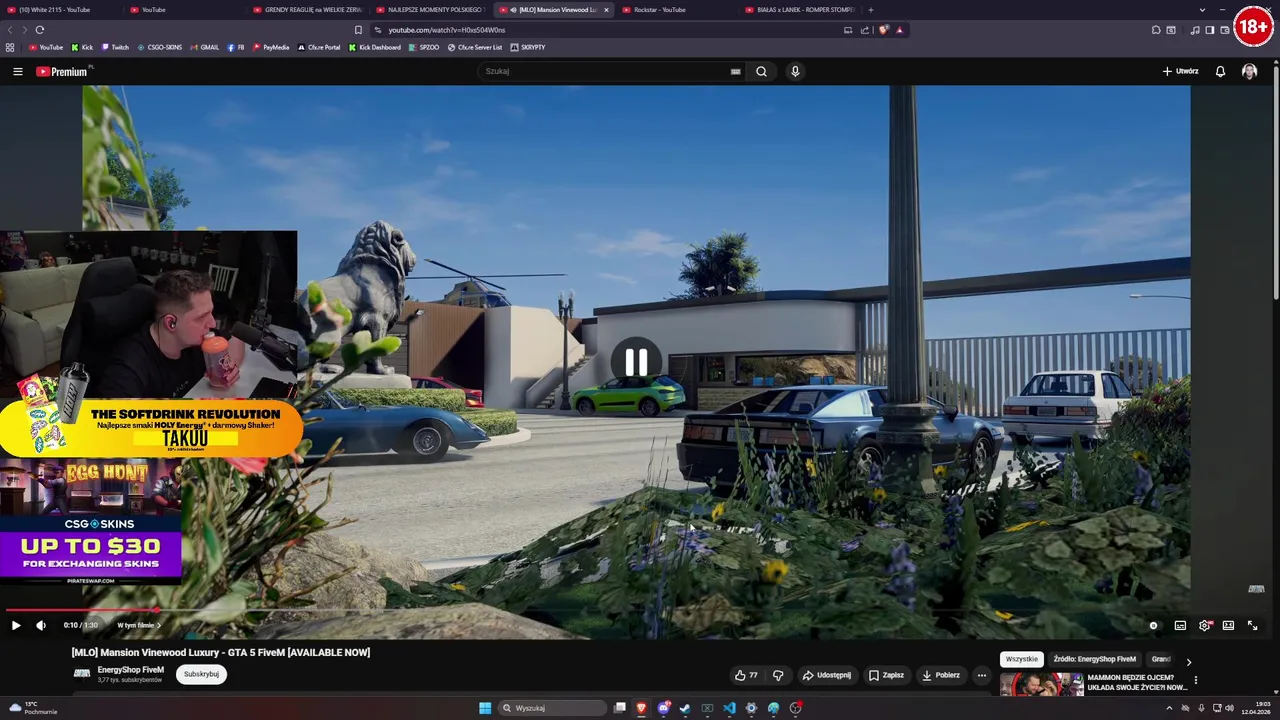Switch to 'GRENDY REAGUJE' tab
The width and height of the screenshot is (1280, 720).
click(306, 10)
